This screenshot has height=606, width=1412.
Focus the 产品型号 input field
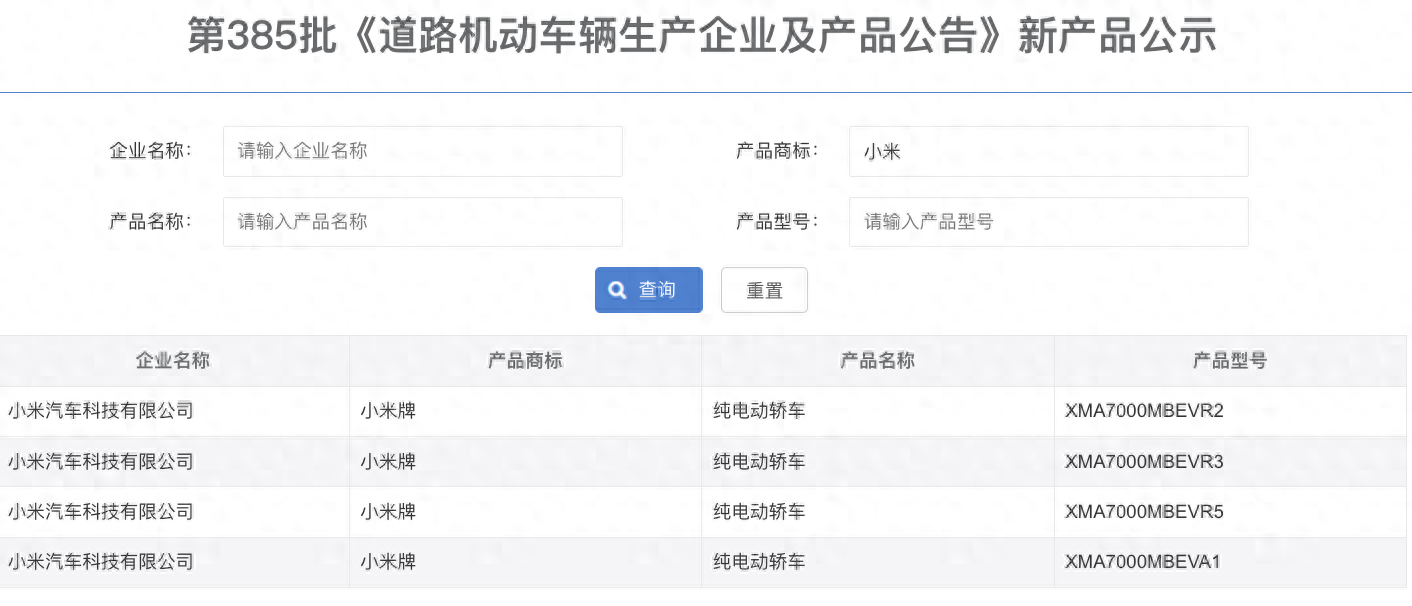pyautogui.click(x=1048, y=222)
